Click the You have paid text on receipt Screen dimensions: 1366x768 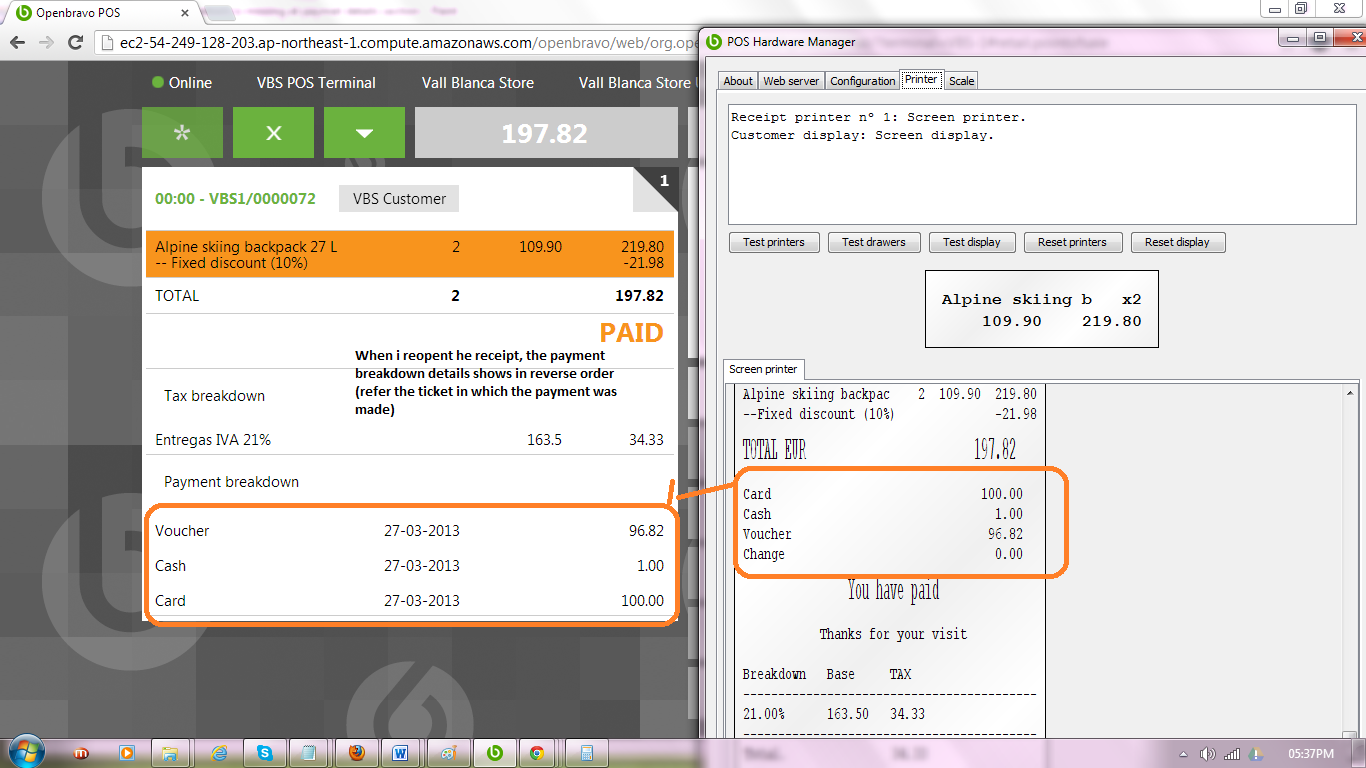click(x=893, y=591)
